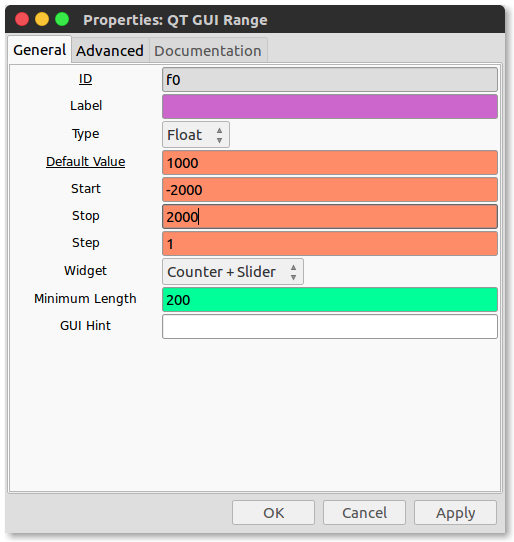Screen dimensions: 514x542
Task: Click the Start label text
Action: tap(86, 189)
